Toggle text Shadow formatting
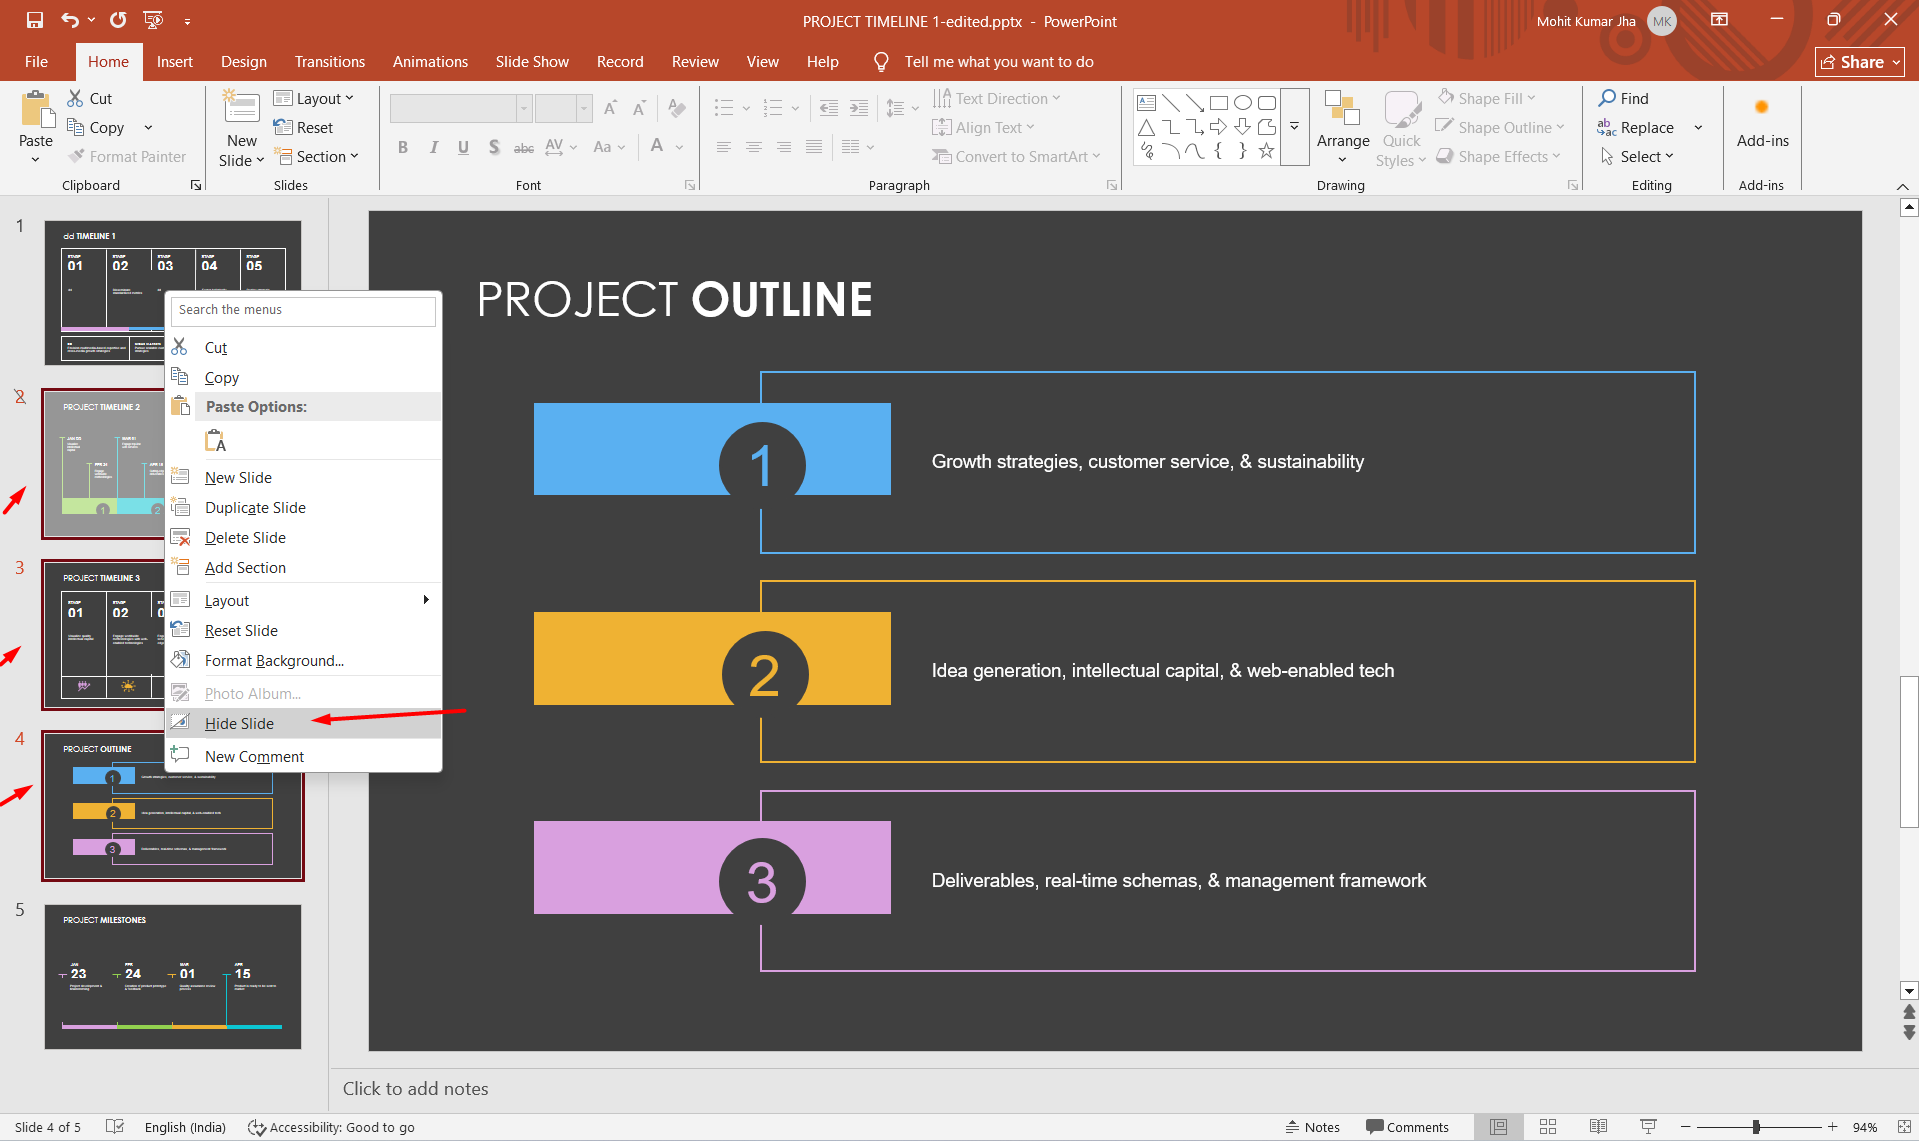Screen dimensions: 1919x1141 tap(494, 147)
